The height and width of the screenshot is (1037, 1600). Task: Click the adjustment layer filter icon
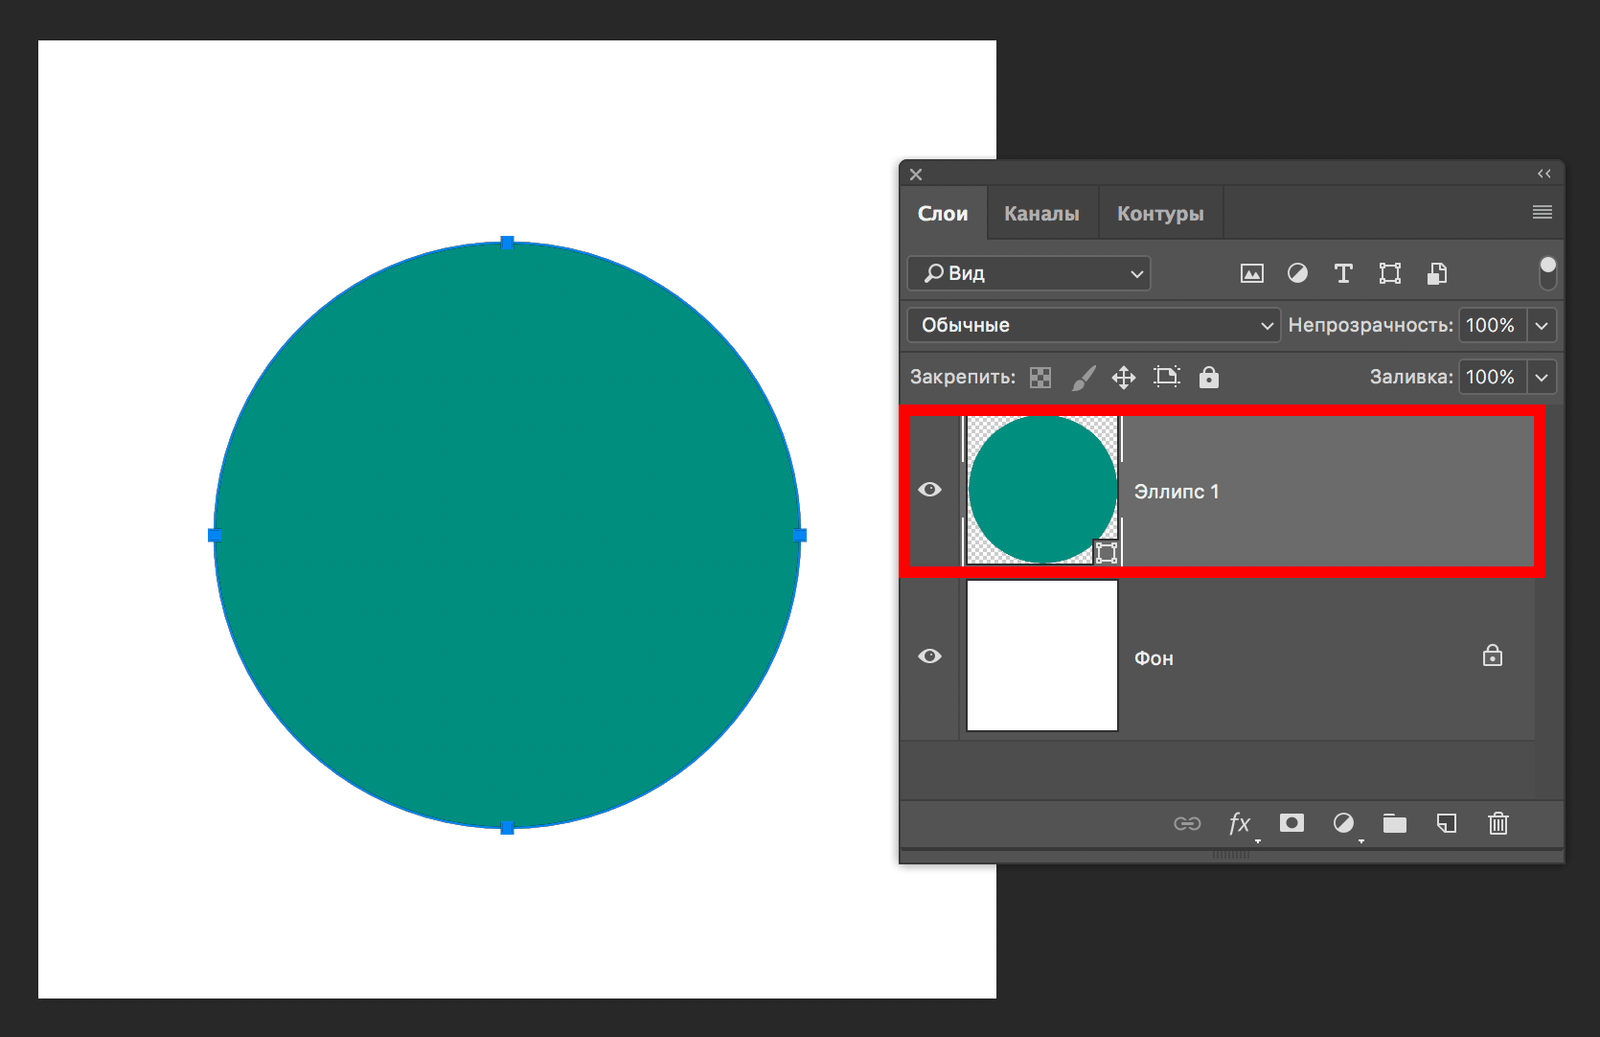pyautogui.click(x=1297, y=274)
